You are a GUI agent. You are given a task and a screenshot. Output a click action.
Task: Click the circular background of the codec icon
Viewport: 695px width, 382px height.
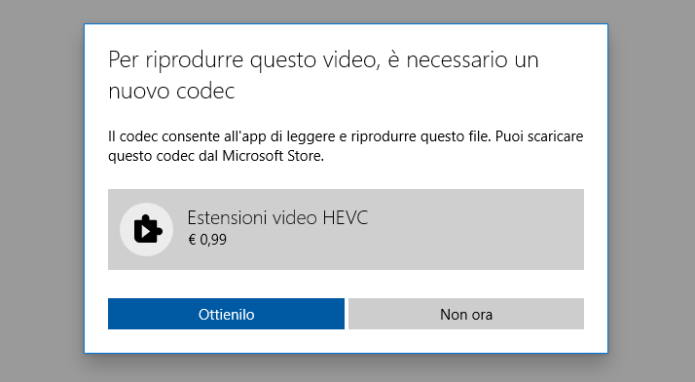[146, 230]
